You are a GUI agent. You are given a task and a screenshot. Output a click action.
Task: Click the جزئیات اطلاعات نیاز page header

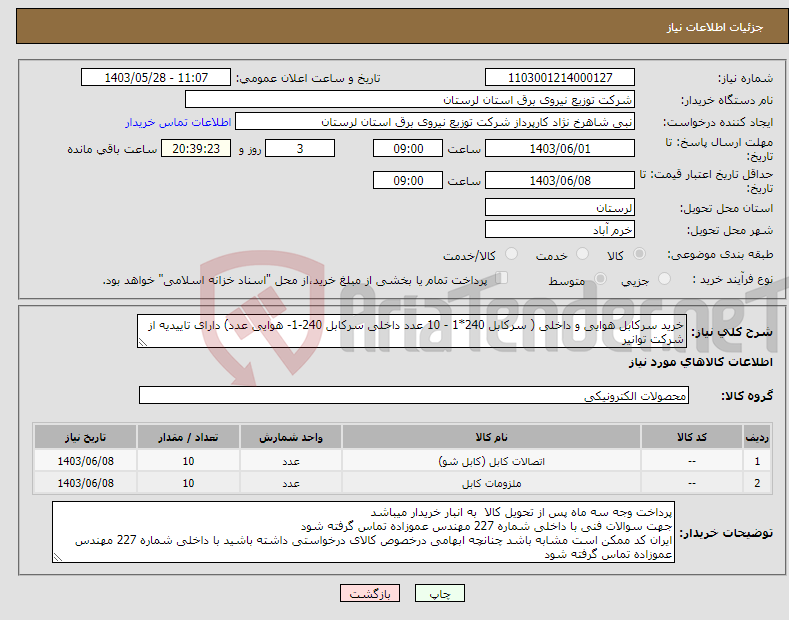[715, 27]
